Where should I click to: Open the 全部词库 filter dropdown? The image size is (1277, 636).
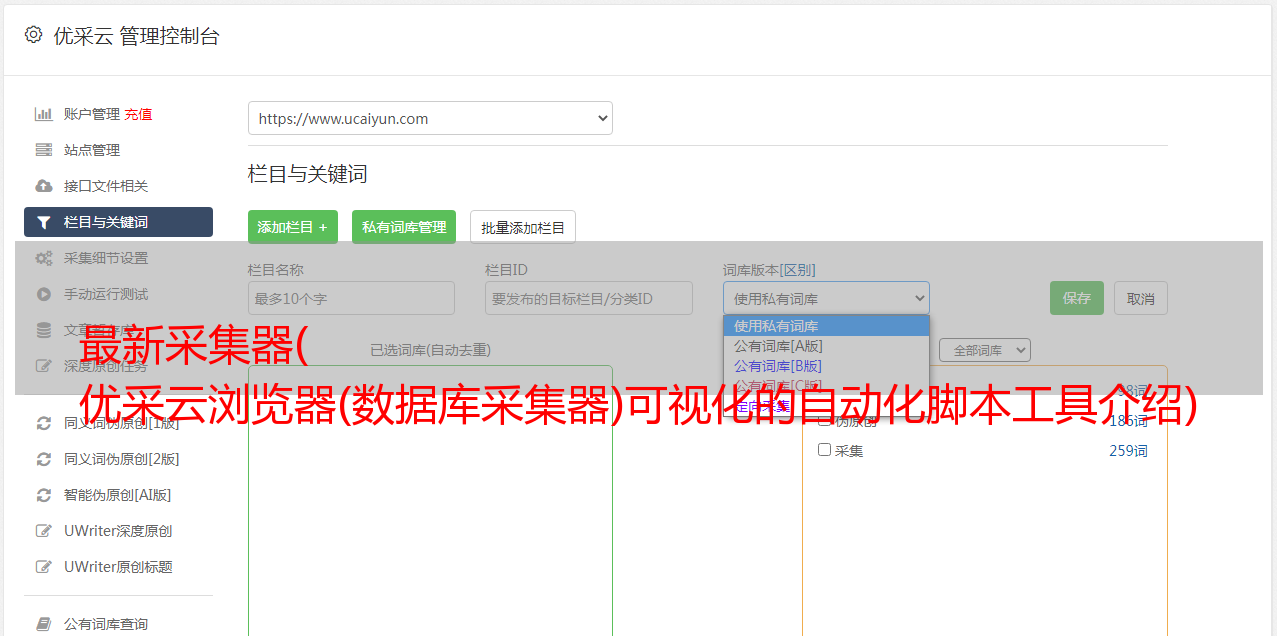[x=985, y=350]
